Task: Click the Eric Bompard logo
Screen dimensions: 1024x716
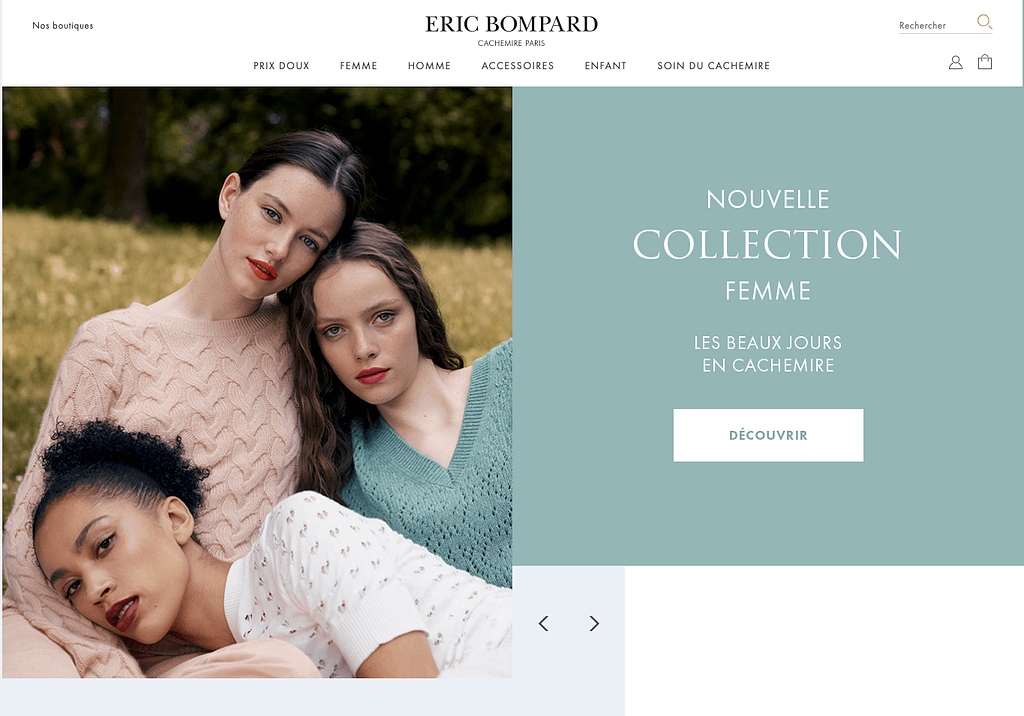Action: pos(511,24)
